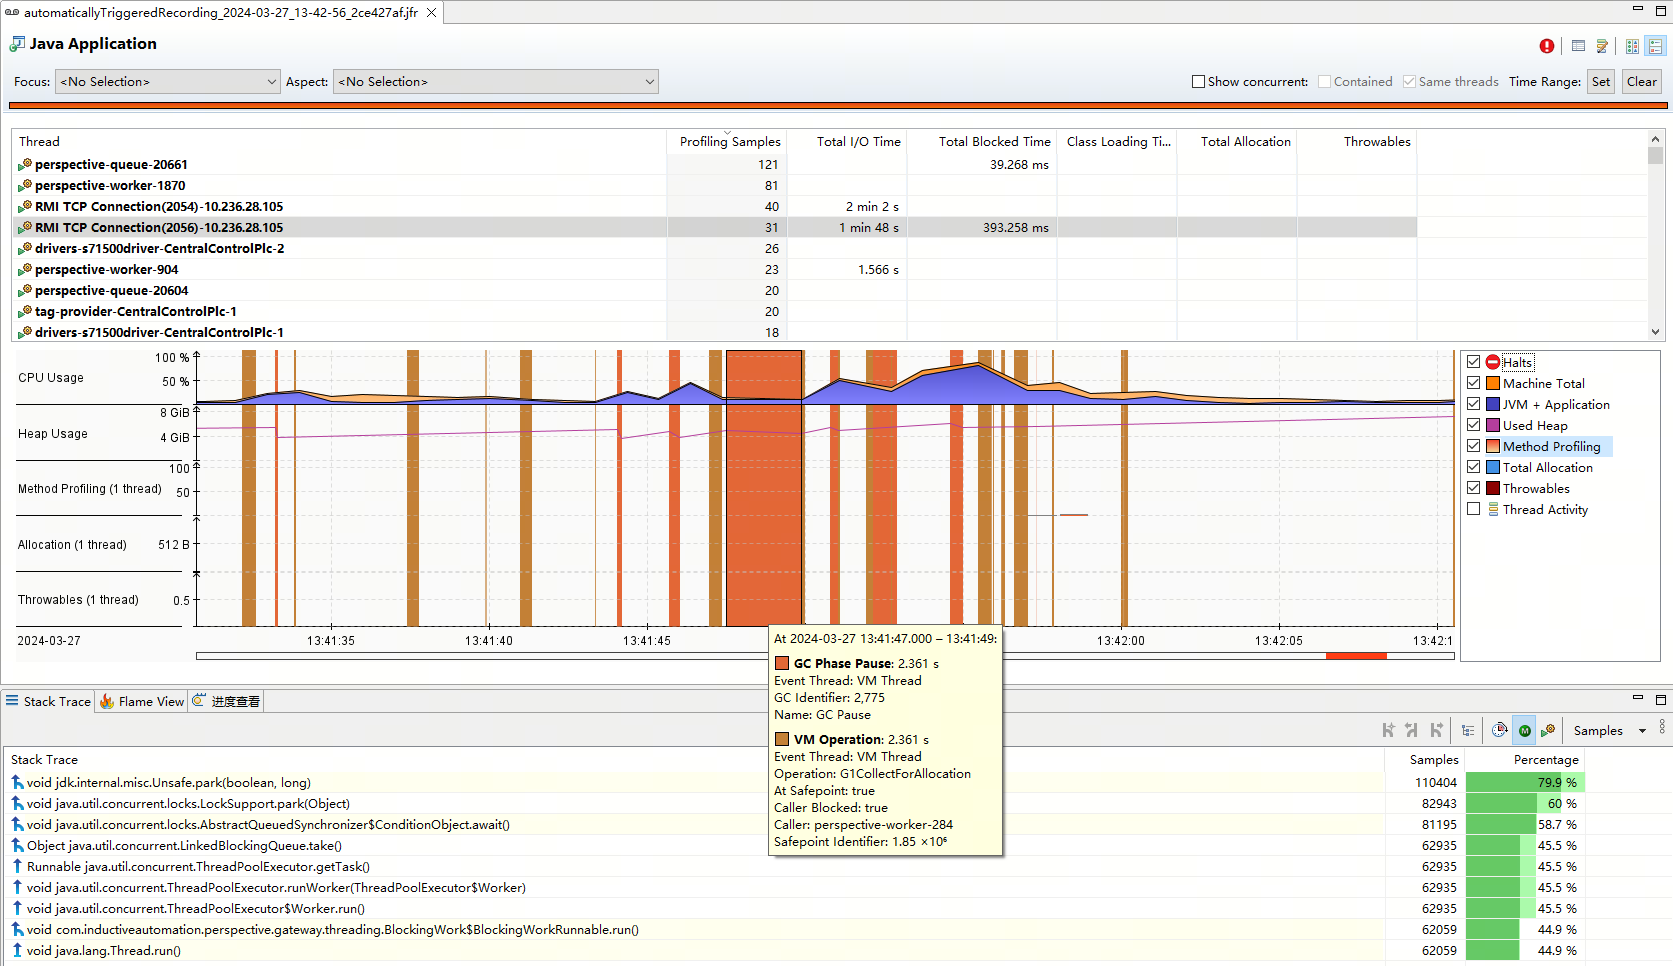The width and height of the screenshot is (1673, 966).
Task: Click the gear with green arrow icon
Action: 1548,731
